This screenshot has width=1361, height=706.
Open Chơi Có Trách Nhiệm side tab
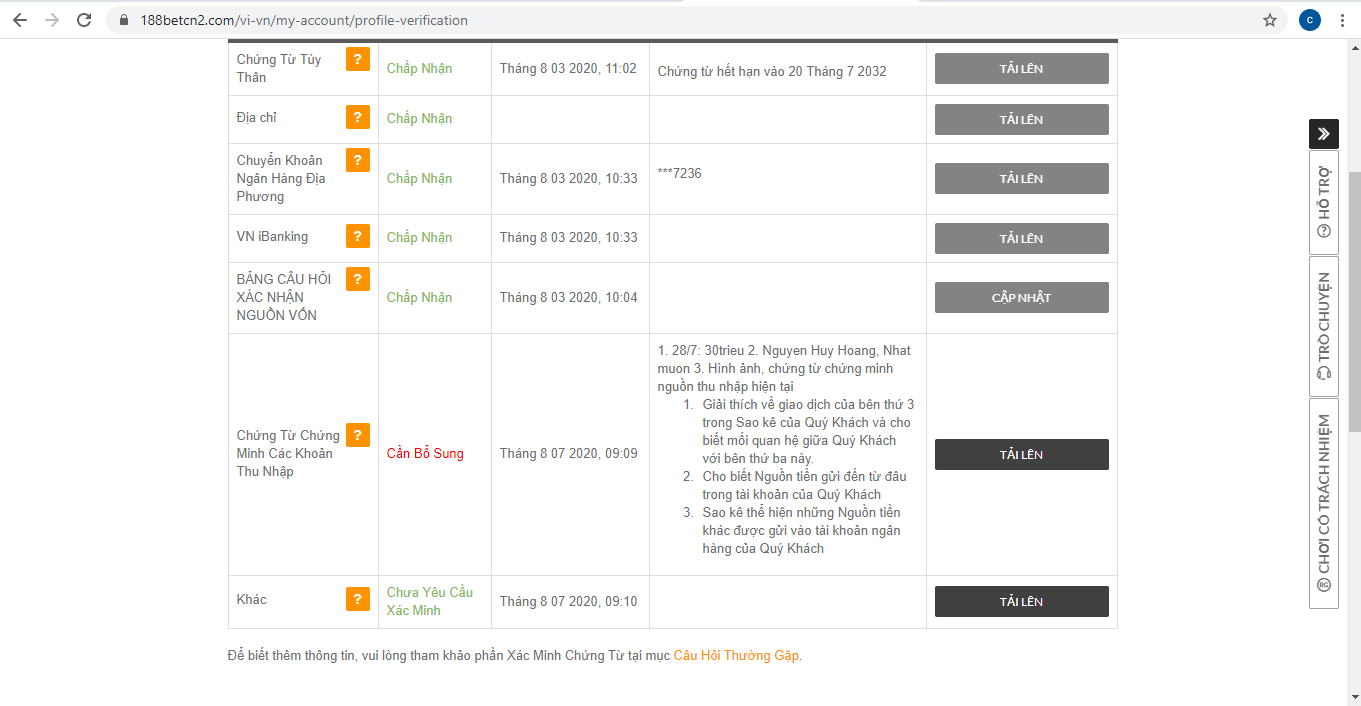[x=1323, y=502]
